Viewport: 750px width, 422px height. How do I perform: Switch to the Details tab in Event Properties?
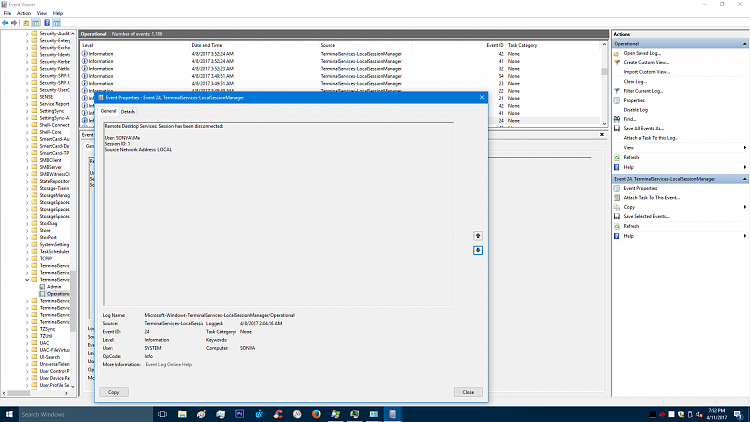point(128,111)
